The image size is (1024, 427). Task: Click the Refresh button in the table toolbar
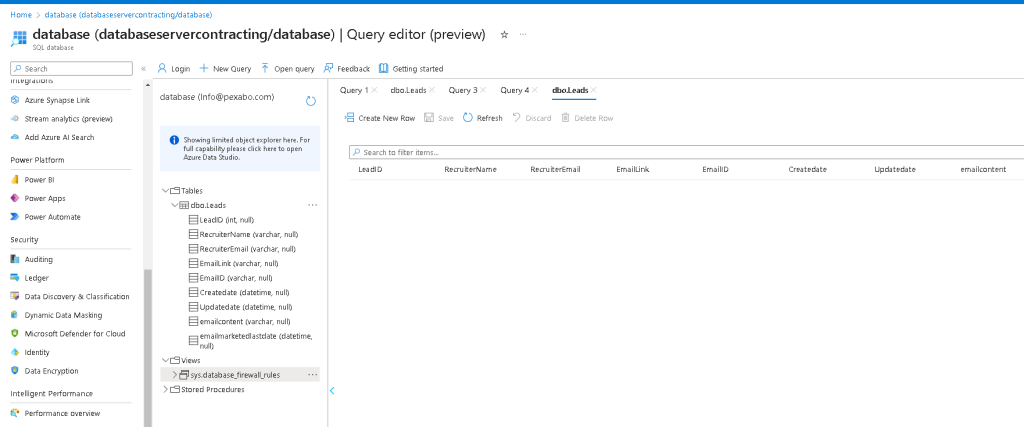click(483, 118)
